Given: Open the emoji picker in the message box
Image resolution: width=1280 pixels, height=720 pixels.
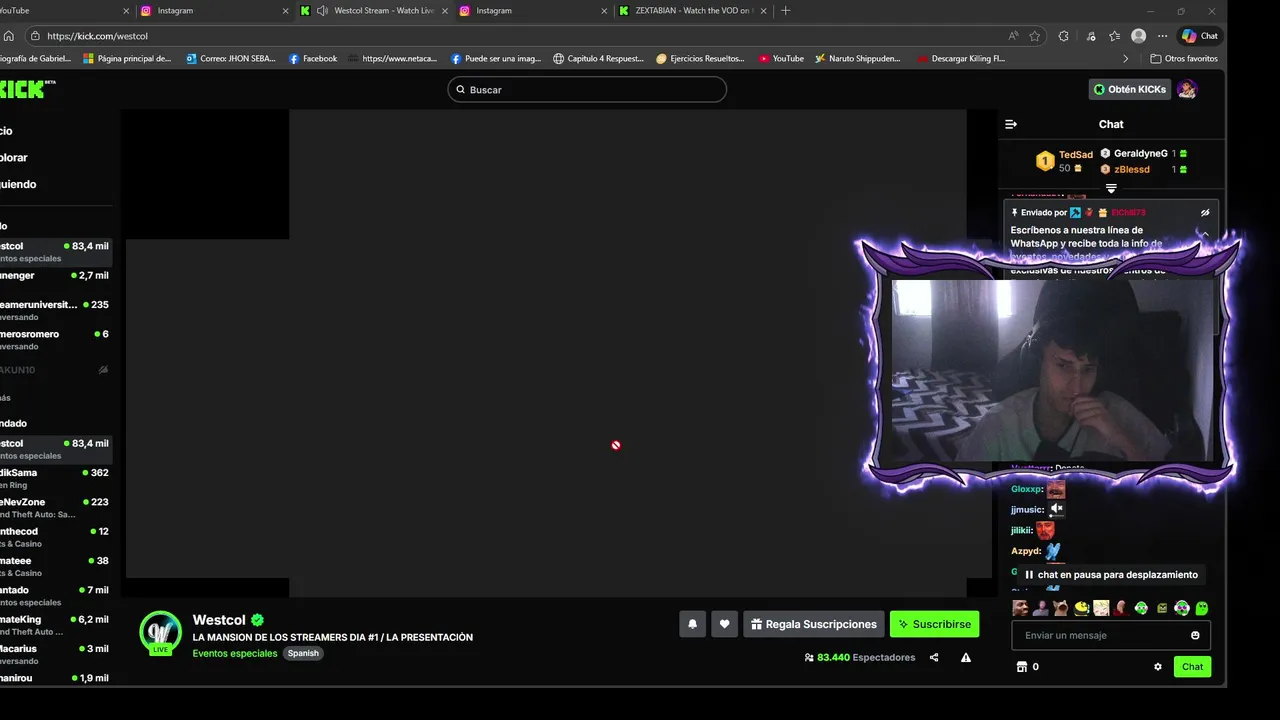Looking at the screenshot, I should click(1195, 635).
